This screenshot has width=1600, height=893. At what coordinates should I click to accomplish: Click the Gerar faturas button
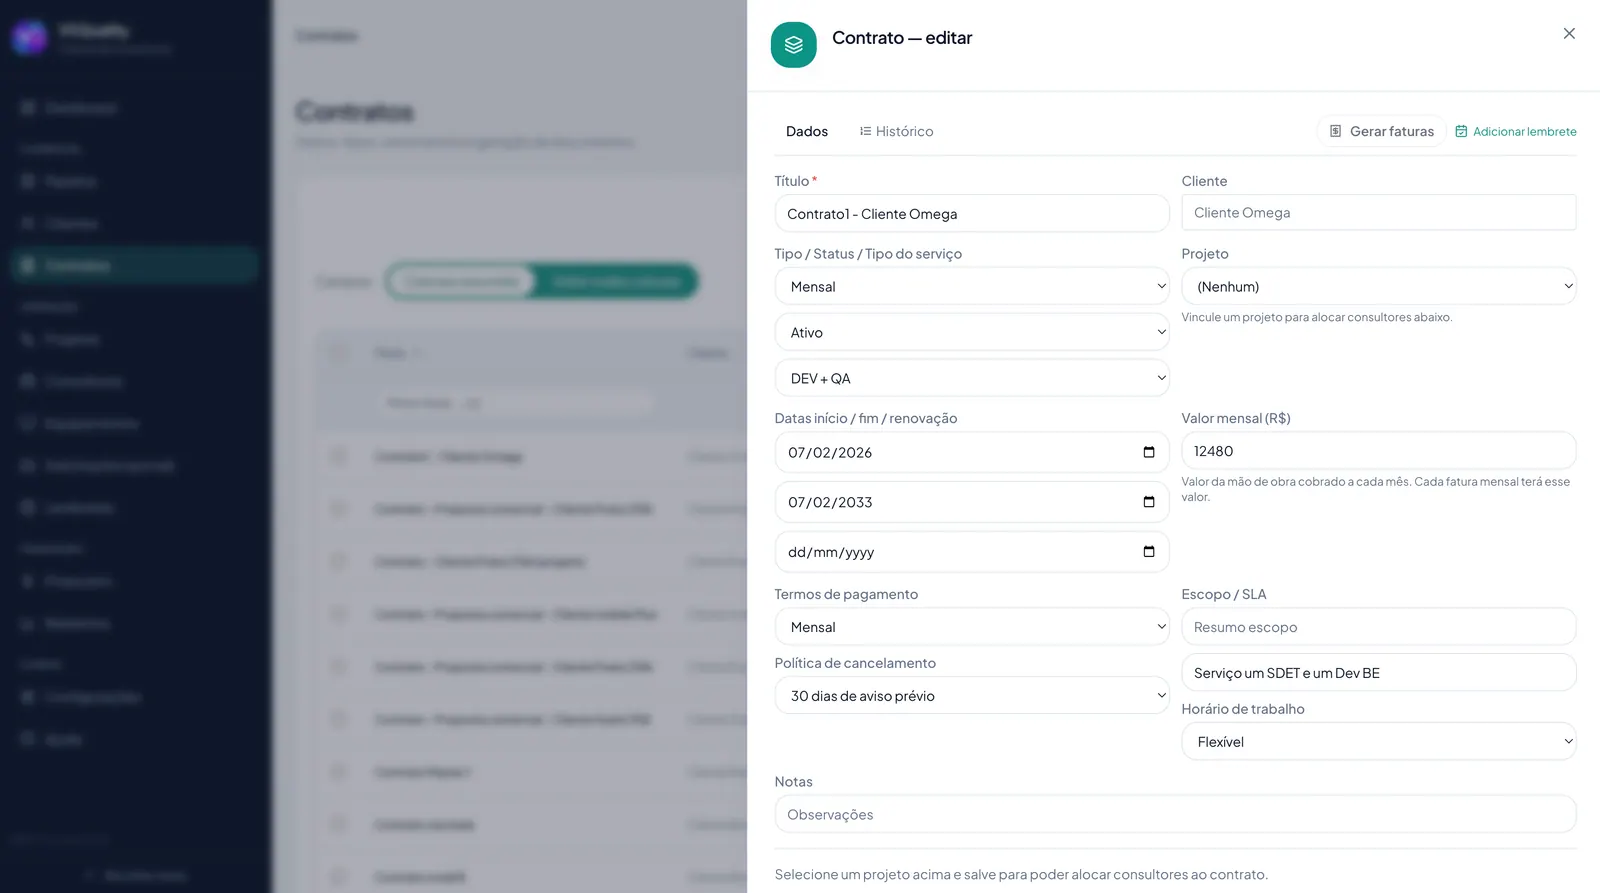pyautogui.click(x=1381, y=131)
